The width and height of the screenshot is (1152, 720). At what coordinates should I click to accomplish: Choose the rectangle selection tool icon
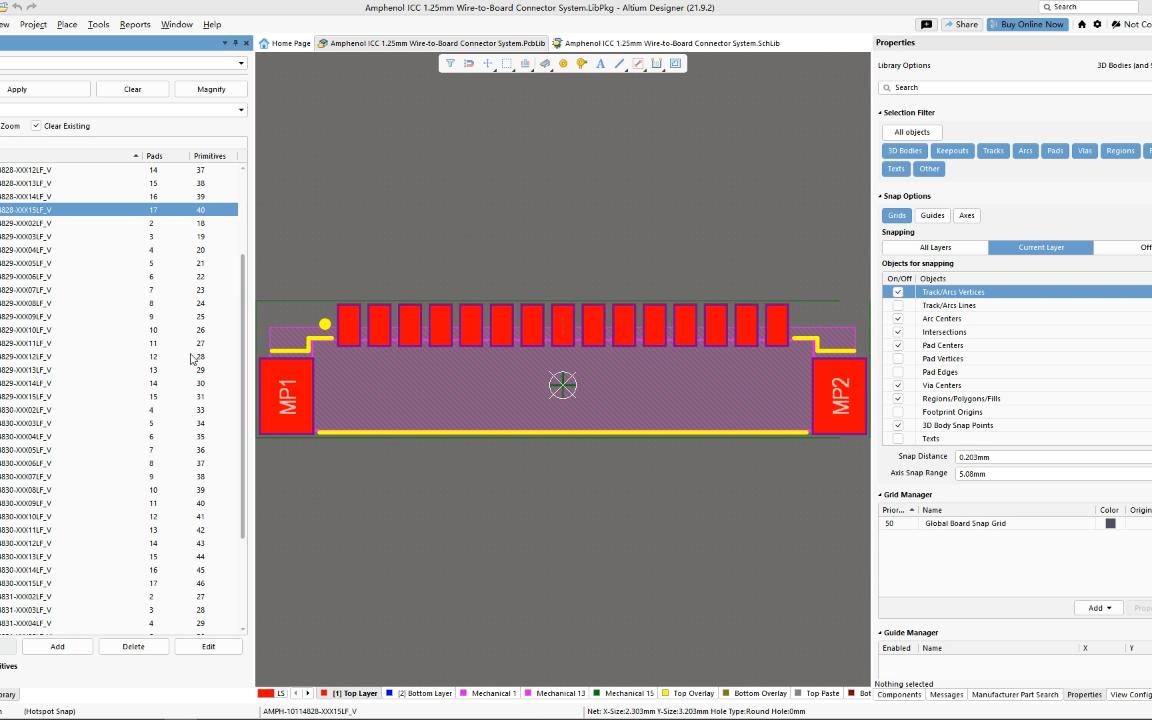[x=507, y=64]
